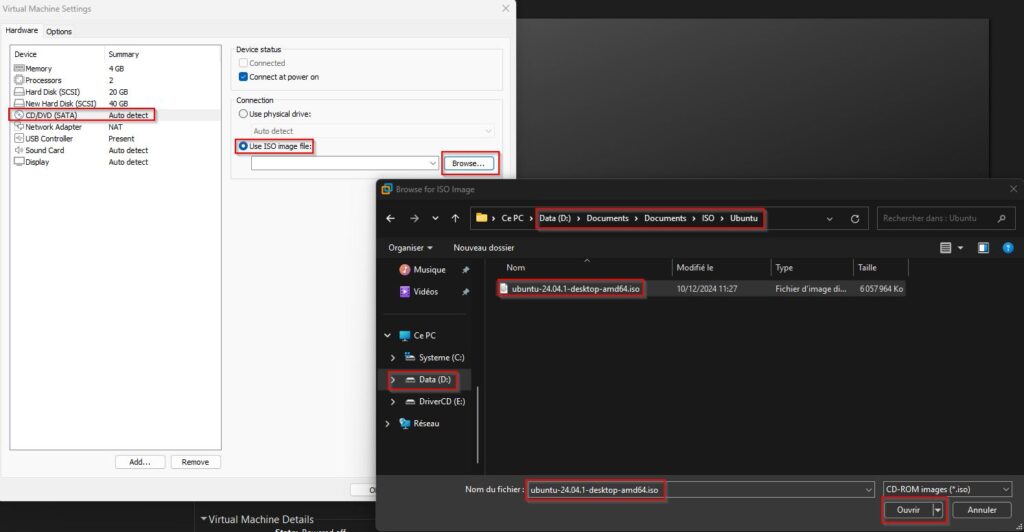Go up one folder level
Viewport: 1024px width, 532px height.
[x=455, y=219]
